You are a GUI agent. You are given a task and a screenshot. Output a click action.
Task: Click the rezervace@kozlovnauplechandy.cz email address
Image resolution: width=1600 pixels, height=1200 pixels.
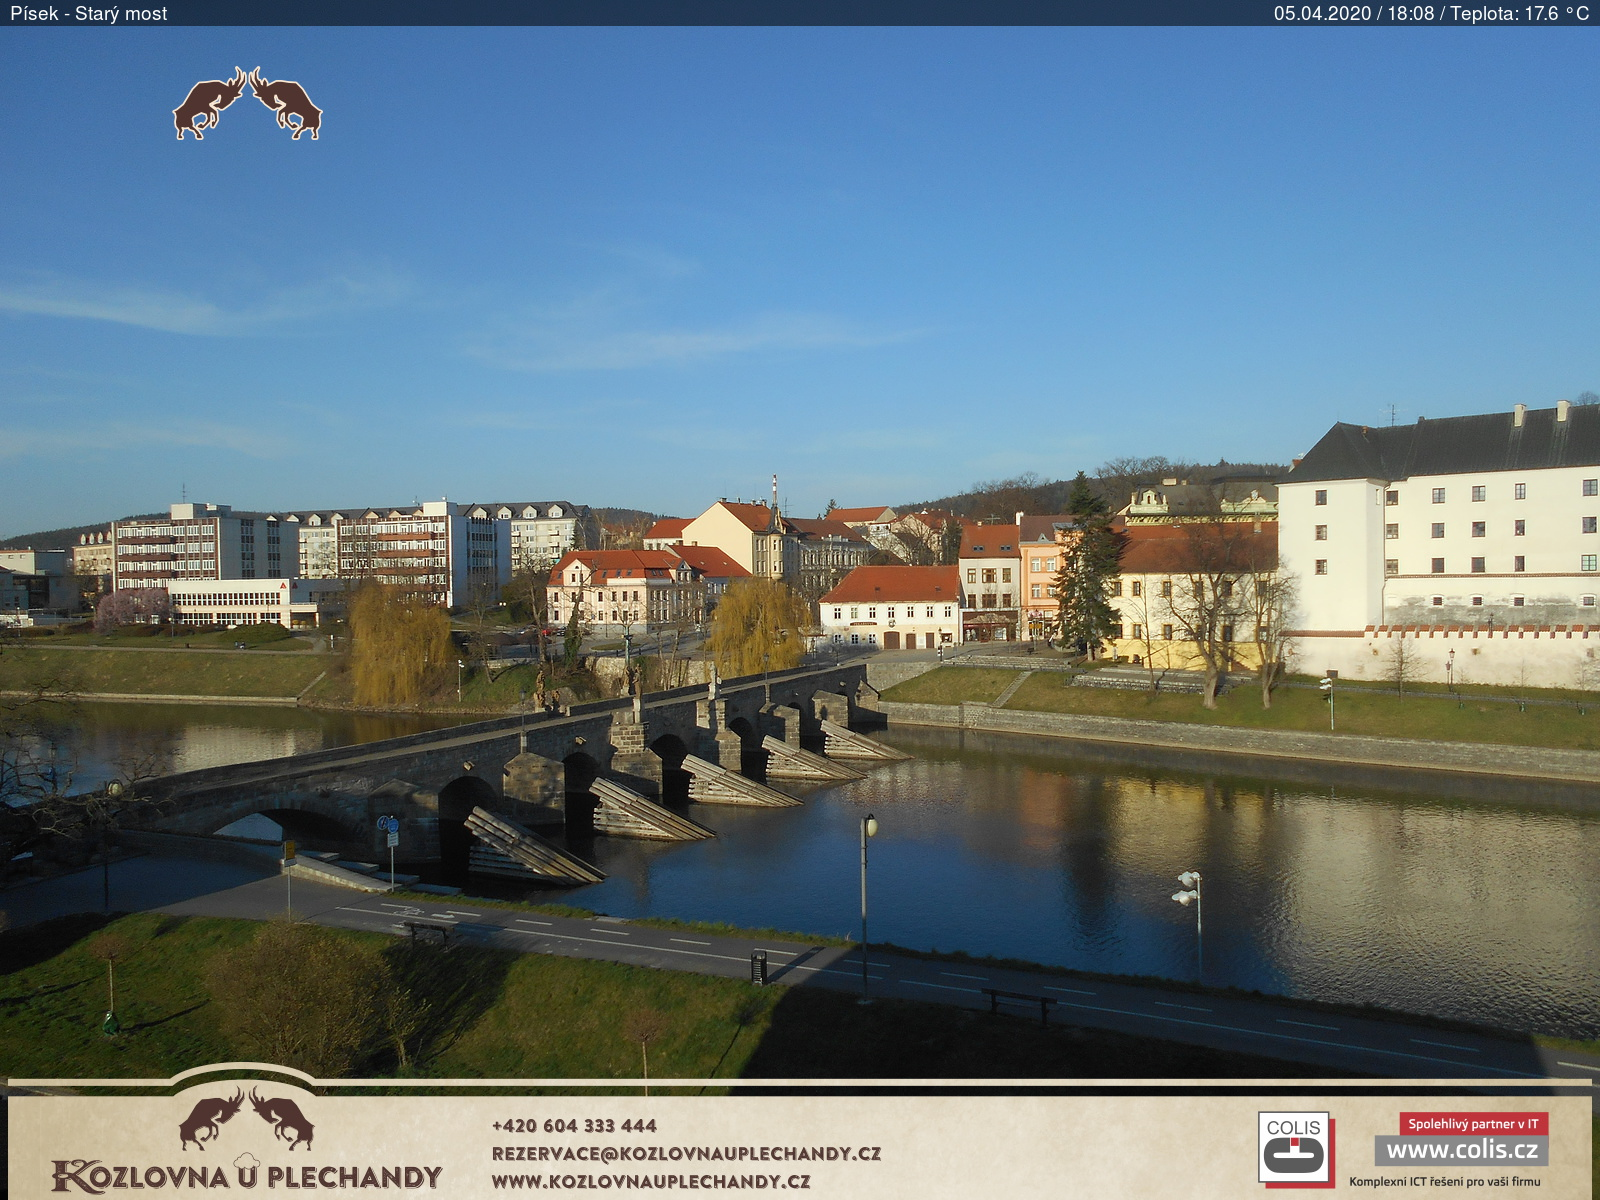[x=686, y=1153]
